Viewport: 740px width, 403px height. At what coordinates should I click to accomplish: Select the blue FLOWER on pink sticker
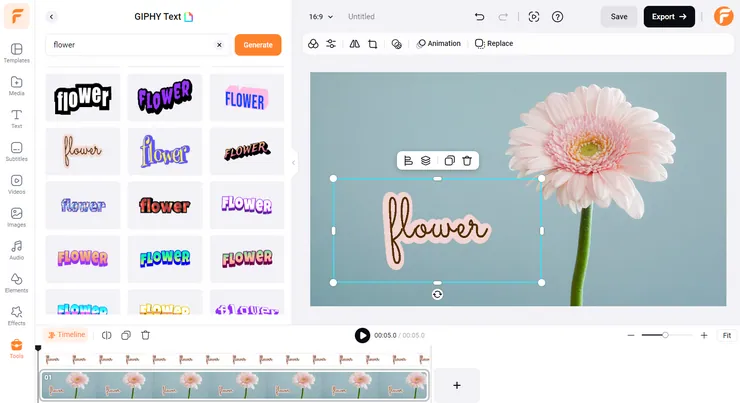coord(247,98)
